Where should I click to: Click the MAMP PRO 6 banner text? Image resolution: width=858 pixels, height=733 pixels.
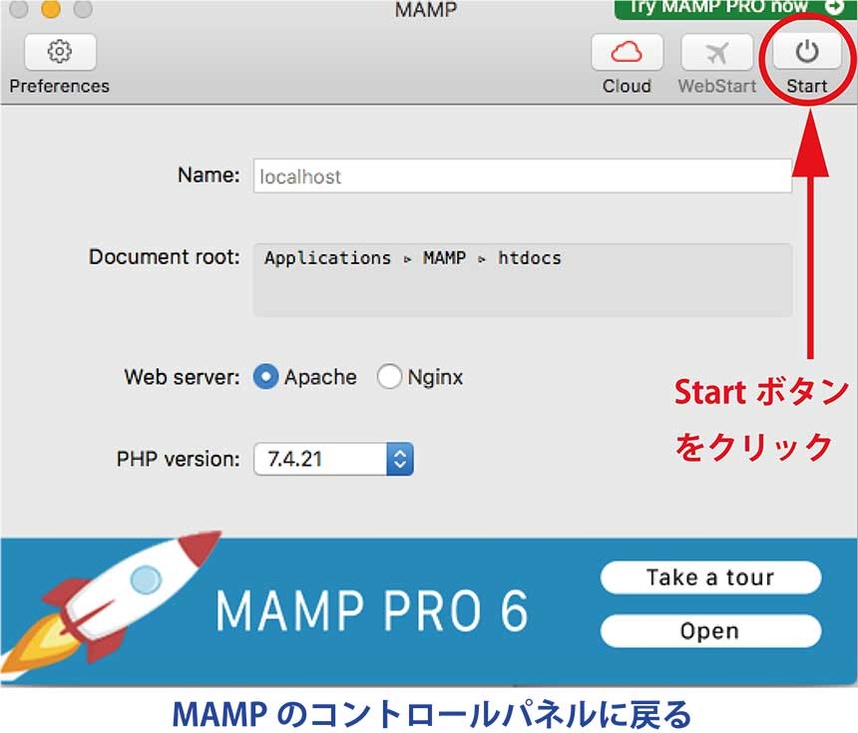click(x=372, y=610)
